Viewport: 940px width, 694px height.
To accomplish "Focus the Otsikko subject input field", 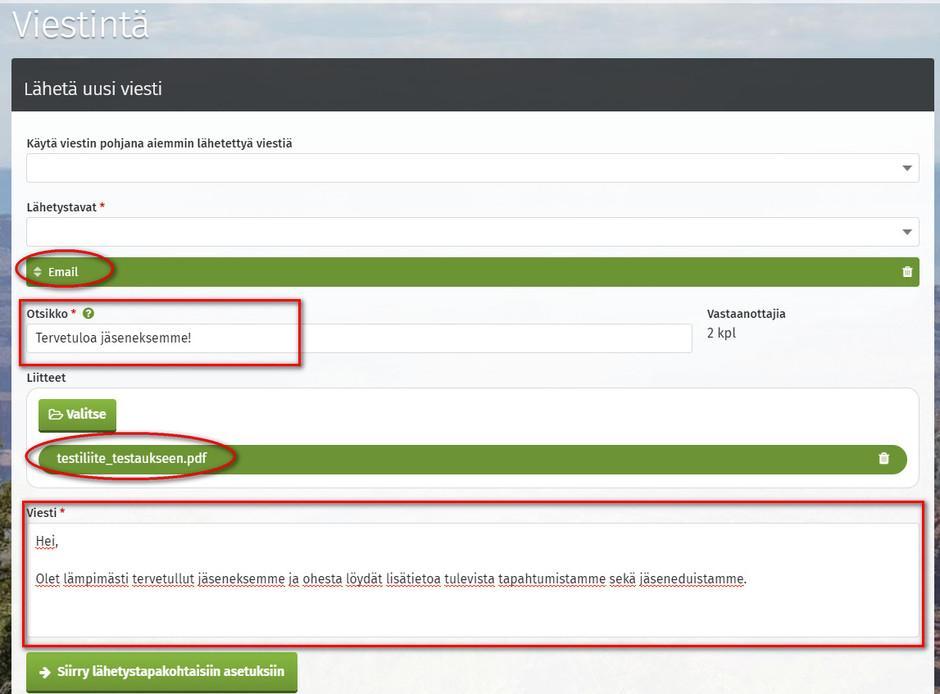I will pos(359,338).
